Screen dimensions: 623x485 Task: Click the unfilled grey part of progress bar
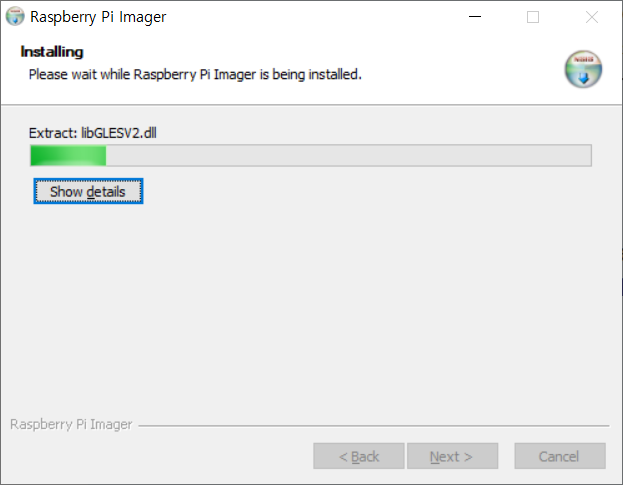pyautogui.click(x=348, y=155)
